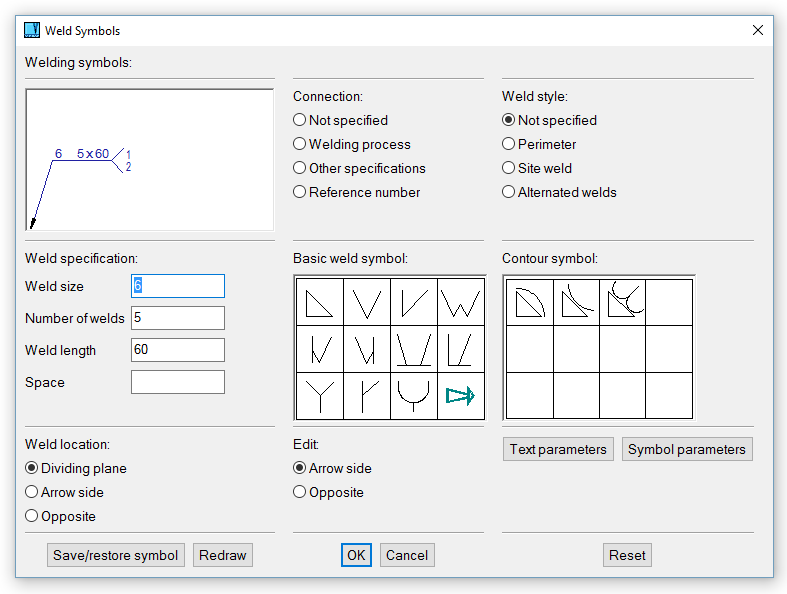
Task: Open Text parameters
Action: tap(558, 449)
